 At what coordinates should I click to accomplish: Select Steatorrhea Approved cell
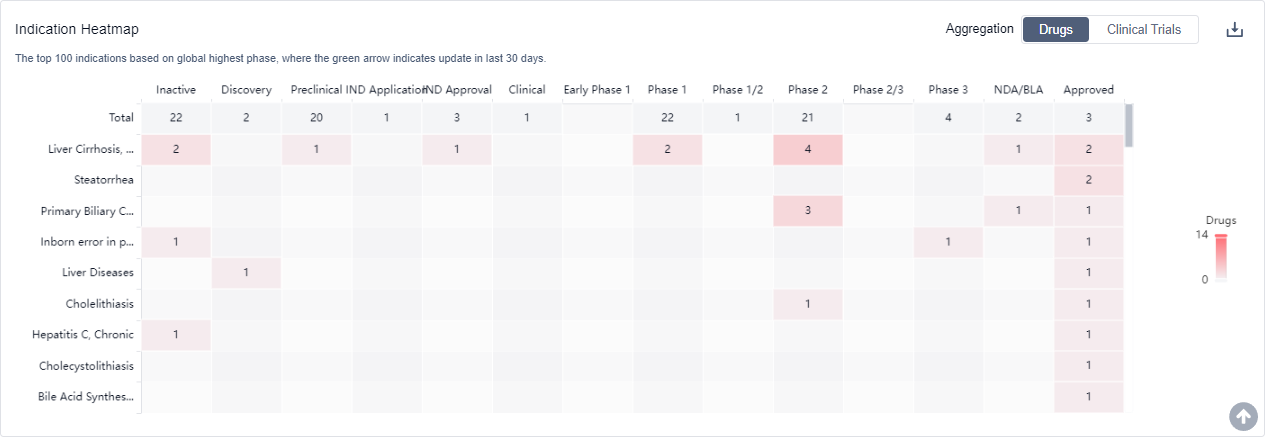(1088, 180)
